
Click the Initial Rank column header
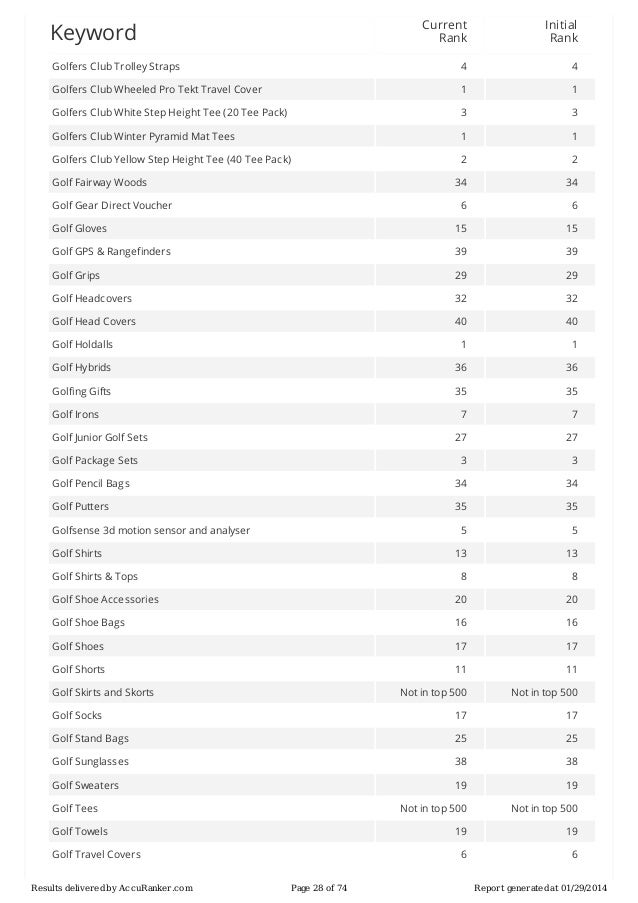561,31
